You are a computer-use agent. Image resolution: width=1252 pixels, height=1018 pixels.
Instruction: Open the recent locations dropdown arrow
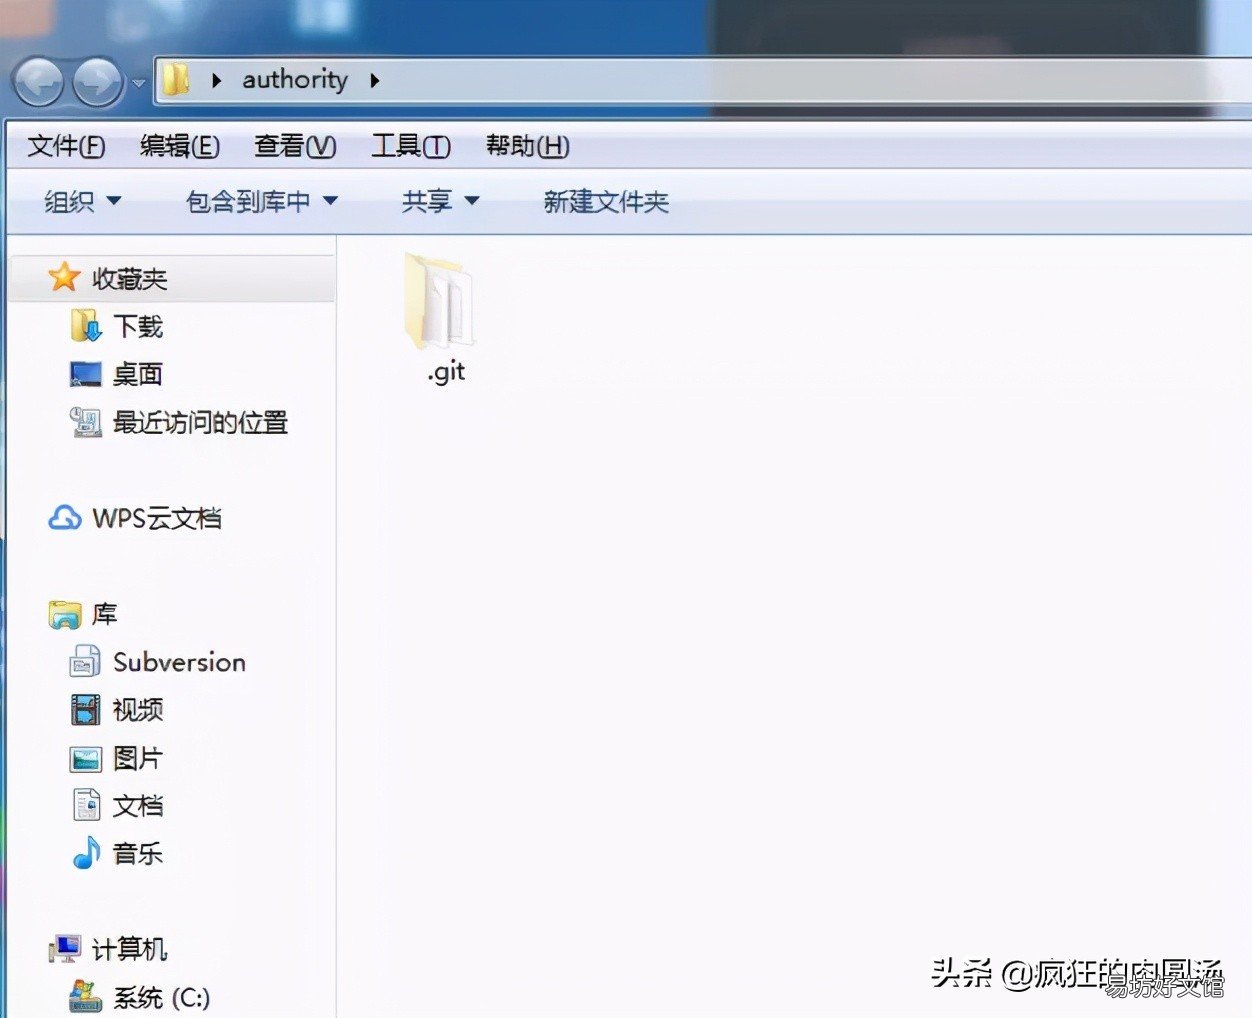click(x=139, y=83)
